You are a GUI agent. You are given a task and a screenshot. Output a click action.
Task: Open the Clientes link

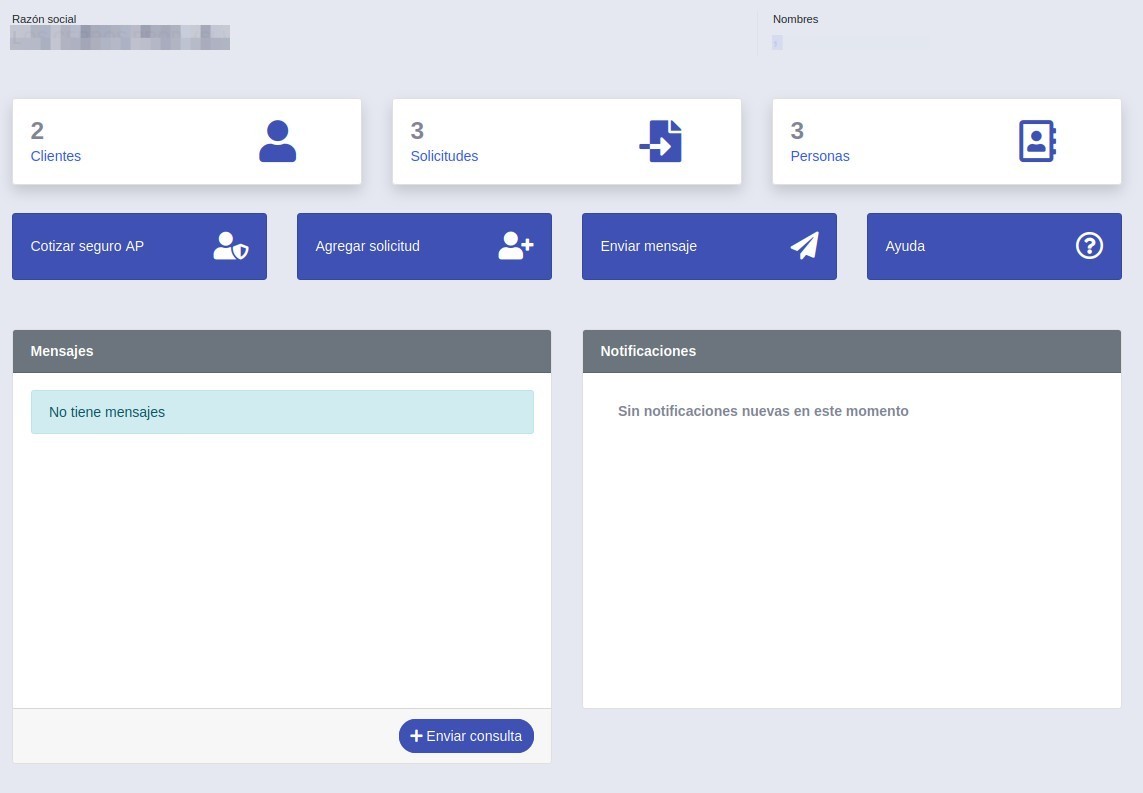[56, 156]
